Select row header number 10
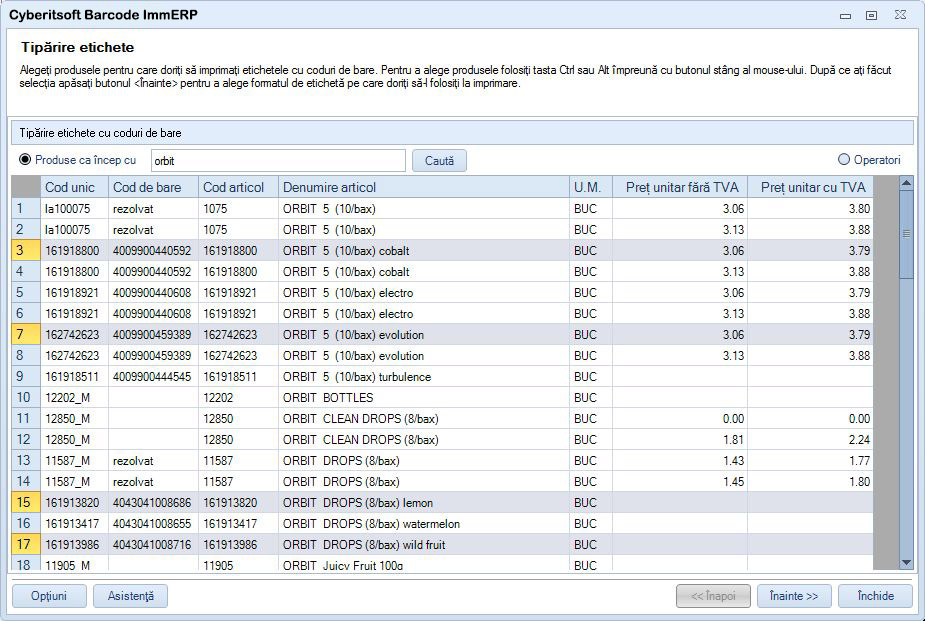Image resolution: width=925 pixels, height=621 pixels. point(26,397)
